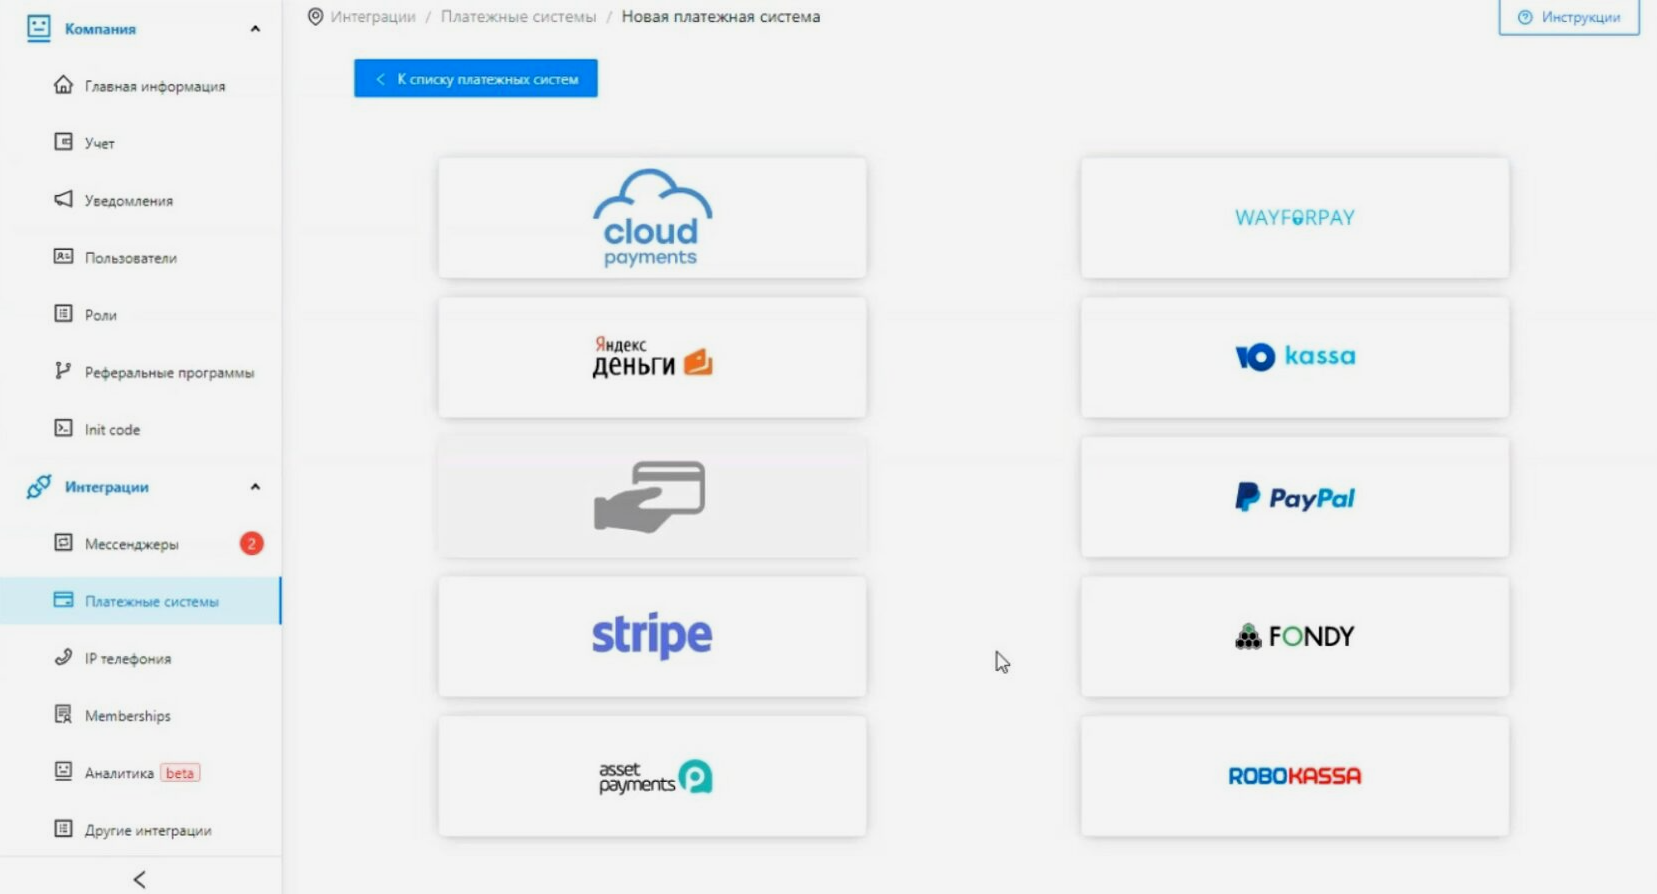
Task: Select the Stripe payment card
Action: coord(652,636)
